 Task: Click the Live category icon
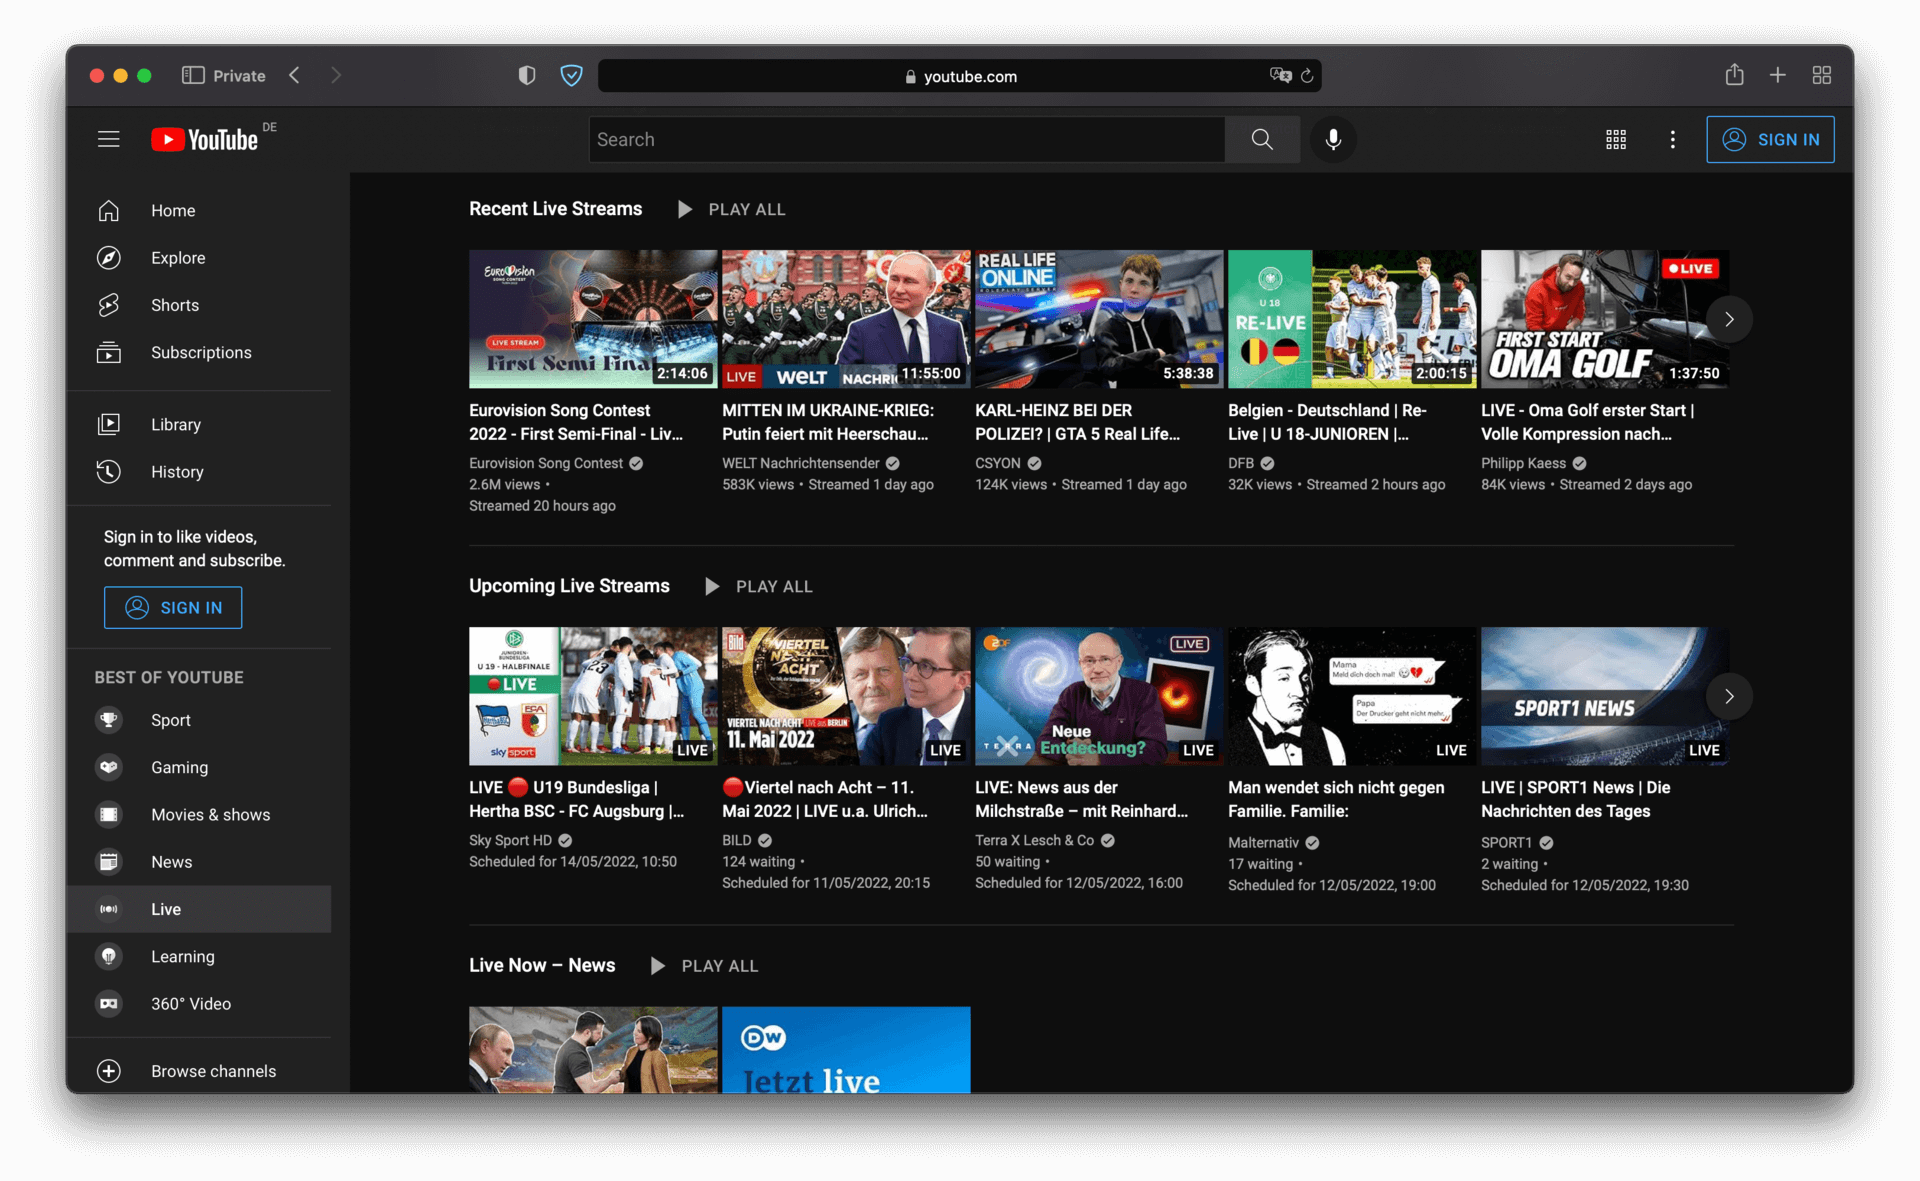point(109,909)
